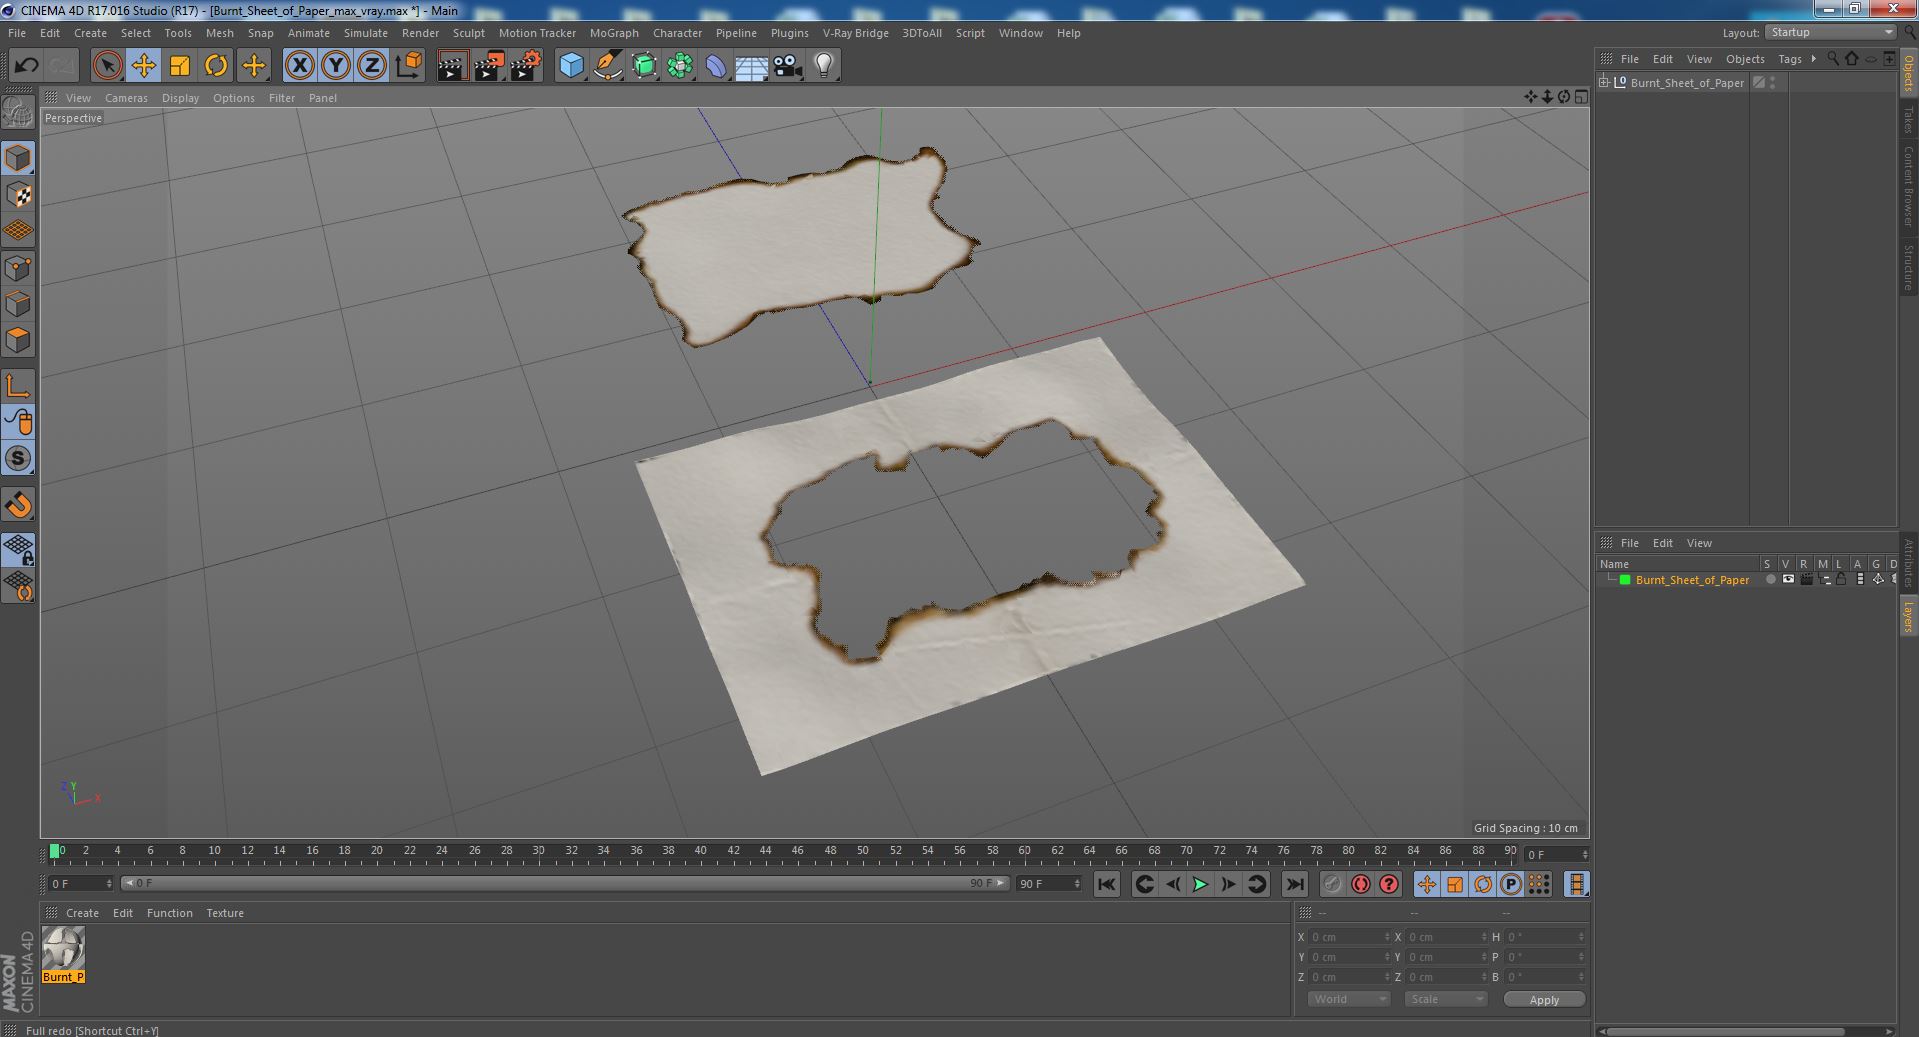Switch to Model mode
This screenshot has width=1919, height=1037.
coord(18,158)
